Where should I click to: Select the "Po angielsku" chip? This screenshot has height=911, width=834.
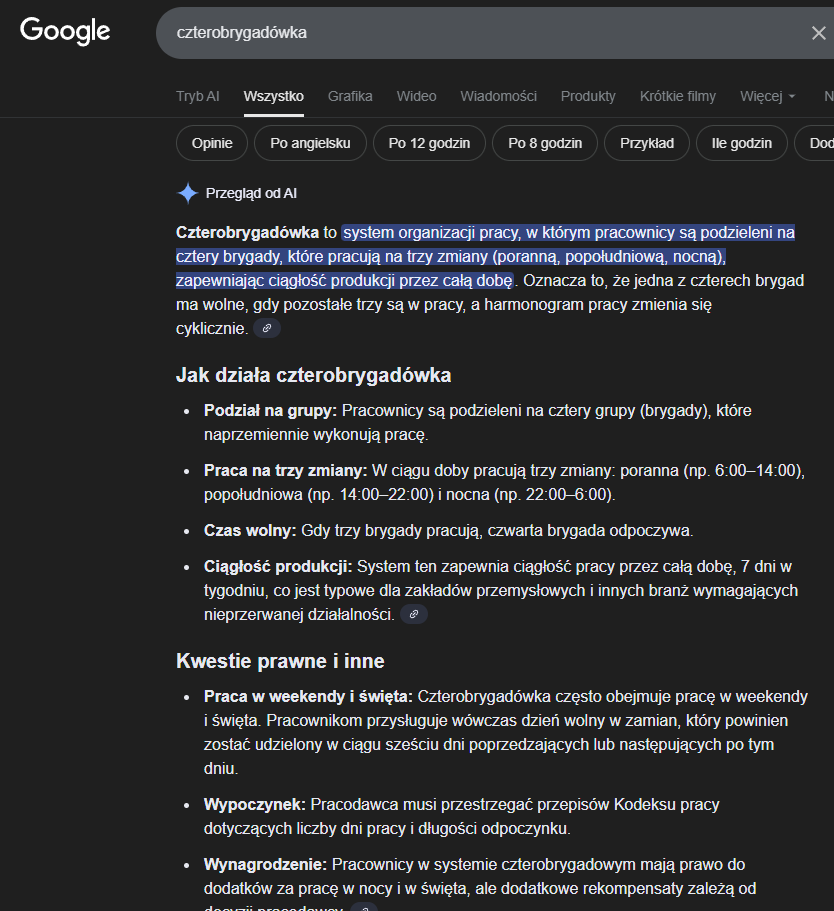coord(310,143)
